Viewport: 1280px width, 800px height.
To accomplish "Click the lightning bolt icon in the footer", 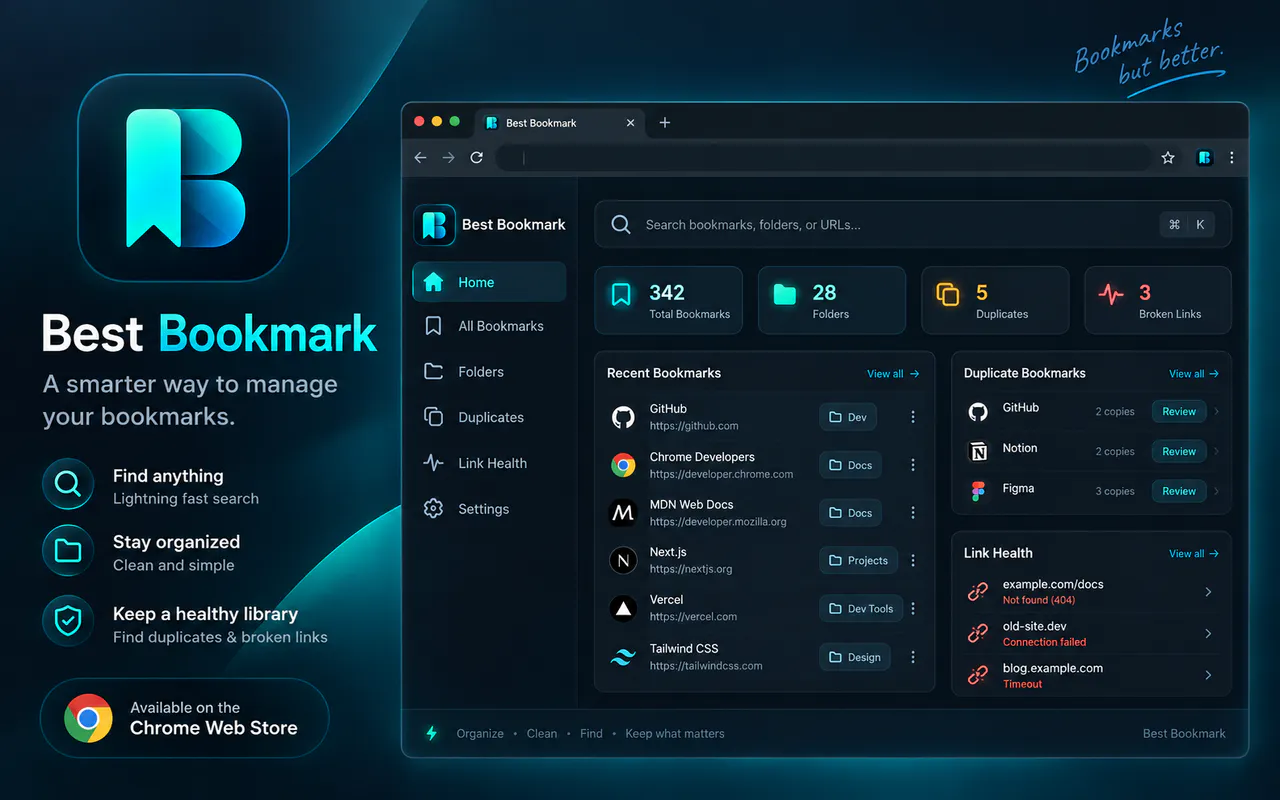I will coord(432,733).
